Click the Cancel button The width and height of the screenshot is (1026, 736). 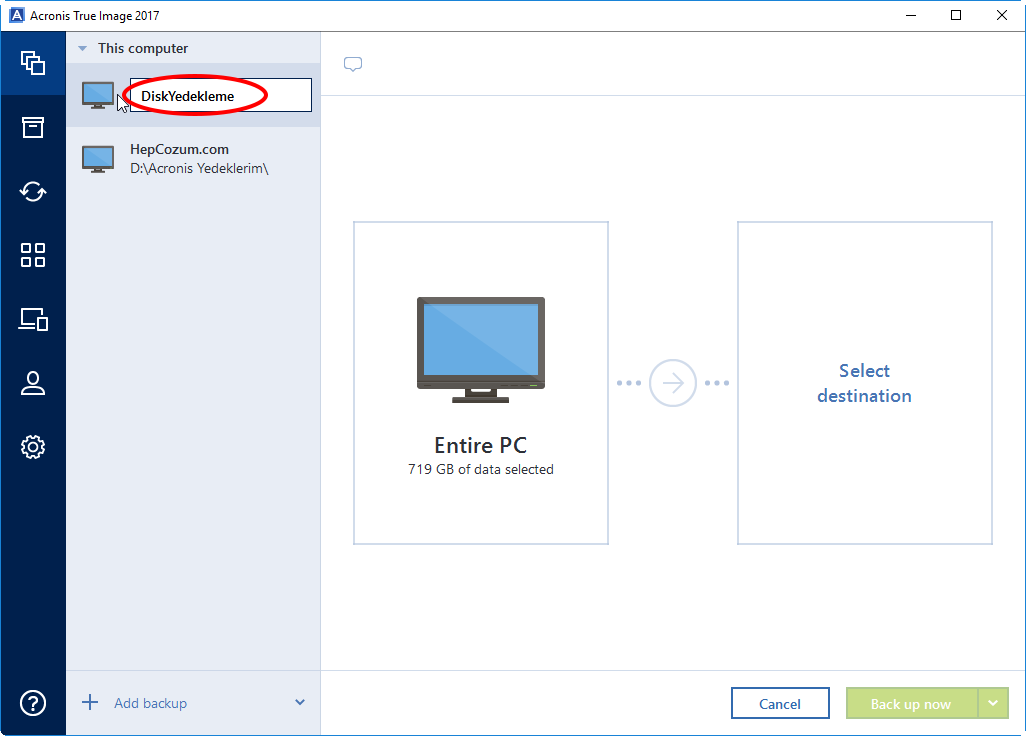780,703
